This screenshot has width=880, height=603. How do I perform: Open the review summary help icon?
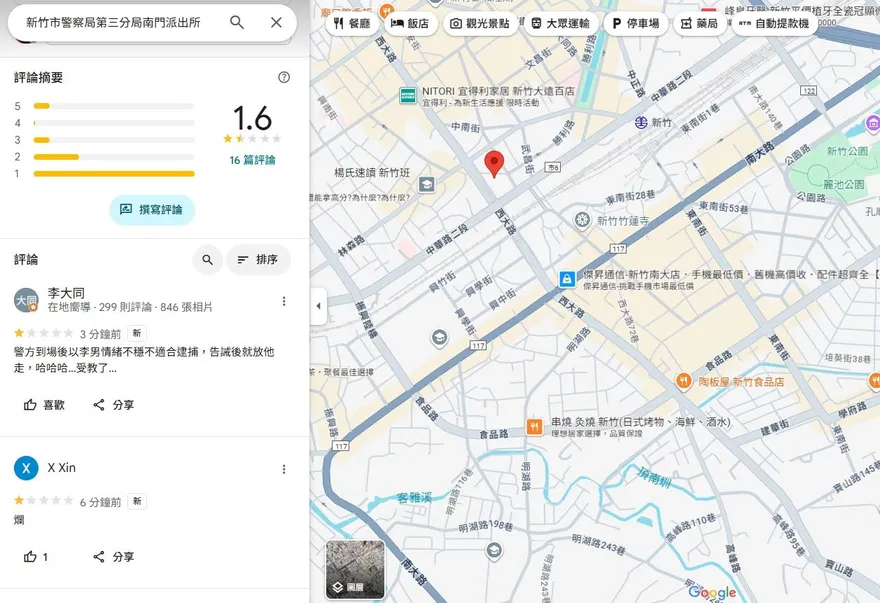click(284, 77)
